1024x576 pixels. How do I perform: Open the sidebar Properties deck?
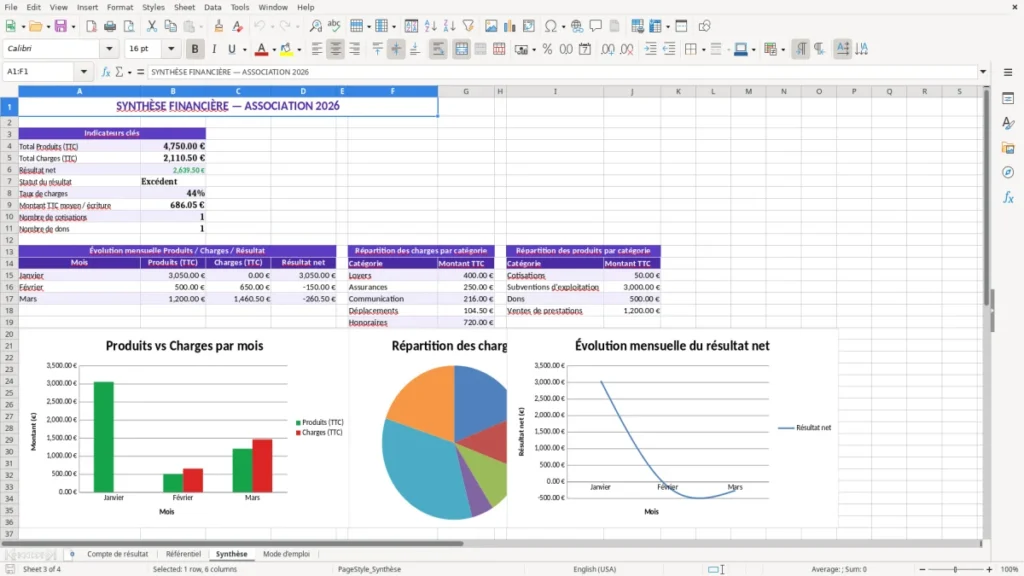click(1008, 99)
